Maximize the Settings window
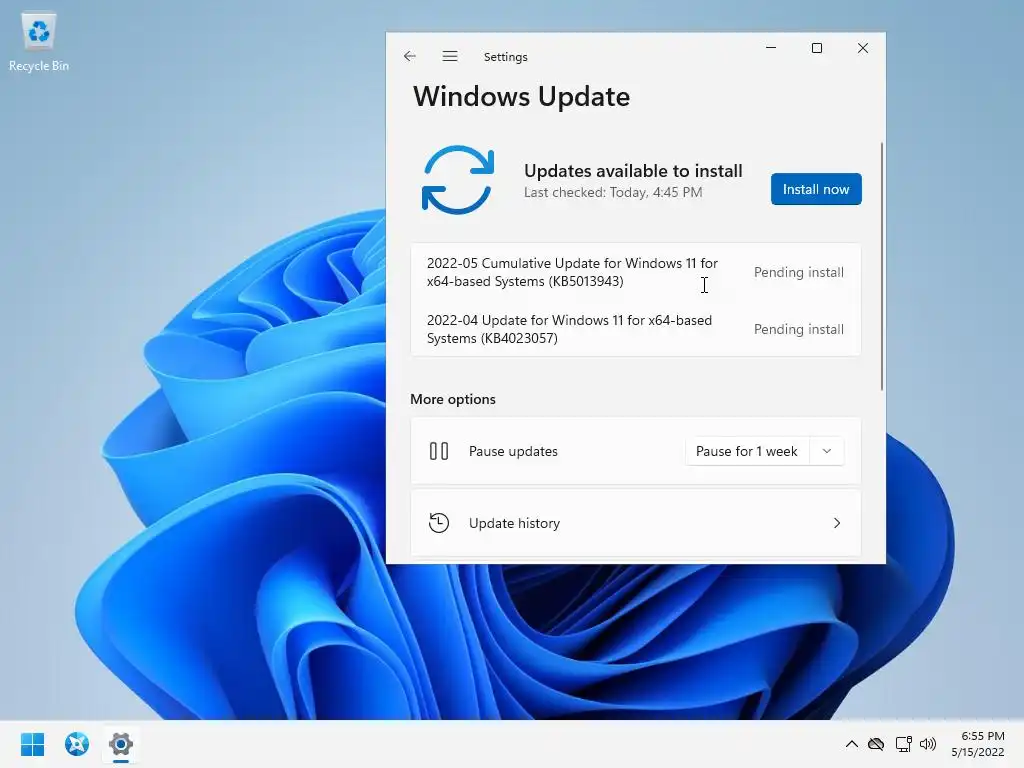This screenshot has width=1024, height=768. pos(816,48)
